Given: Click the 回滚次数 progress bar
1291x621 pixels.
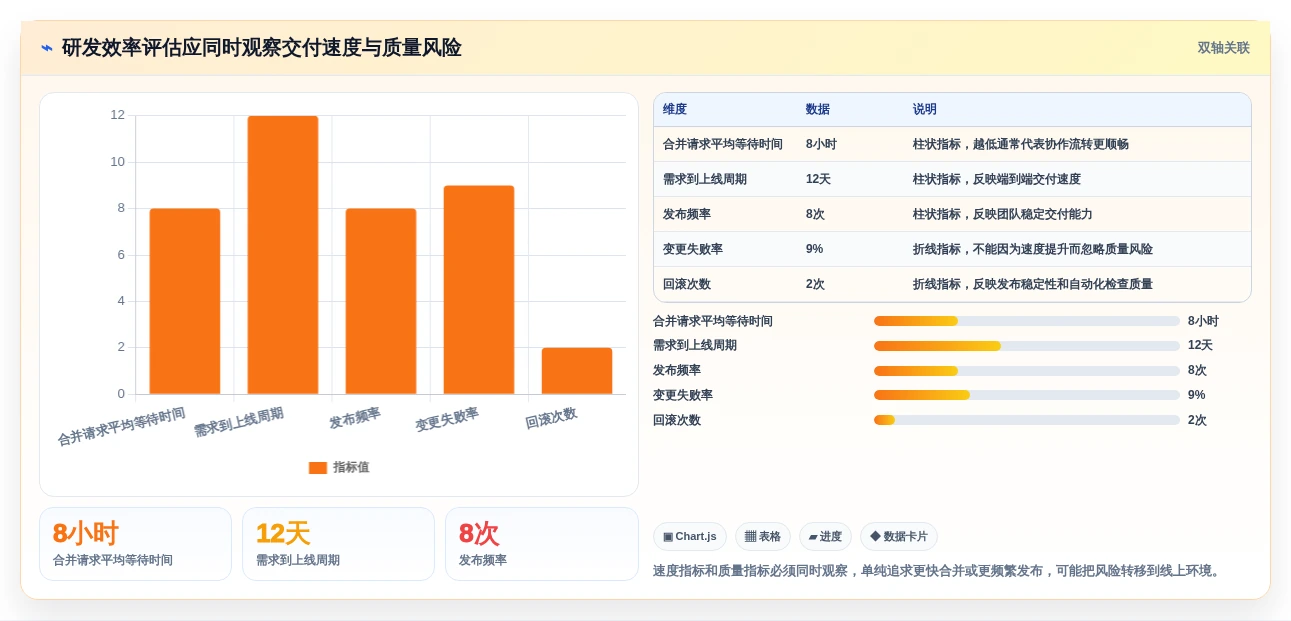Looking at the screenshot, I should (x=1027, y=420).
